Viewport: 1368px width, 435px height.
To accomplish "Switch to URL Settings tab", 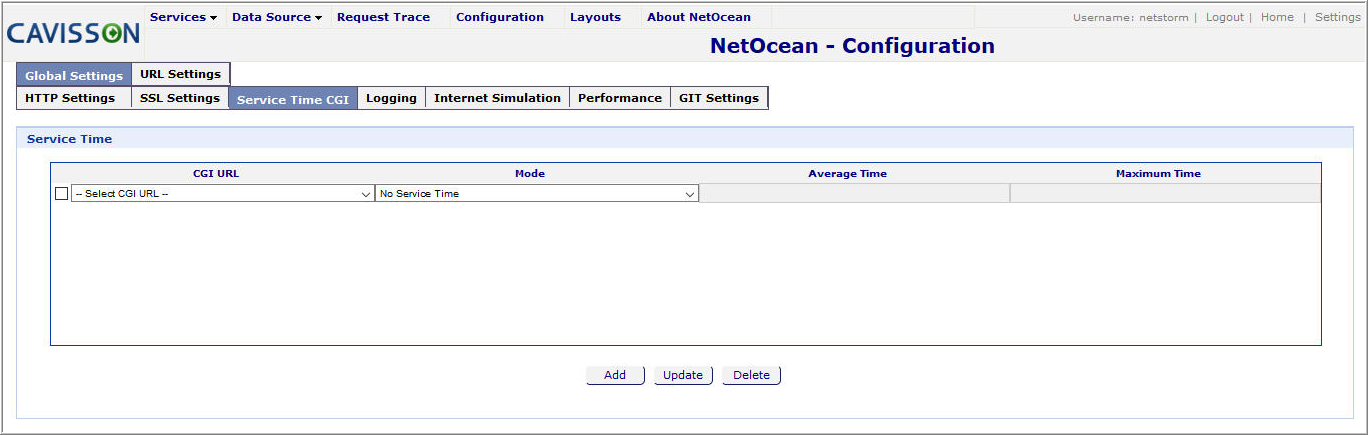I will (181, 74).
